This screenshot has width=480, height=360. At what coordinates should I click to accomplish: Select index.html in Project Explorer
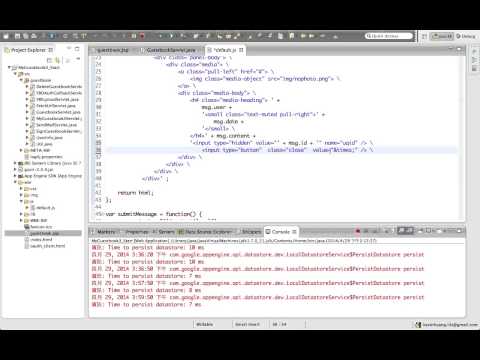[x=41, y=239]
